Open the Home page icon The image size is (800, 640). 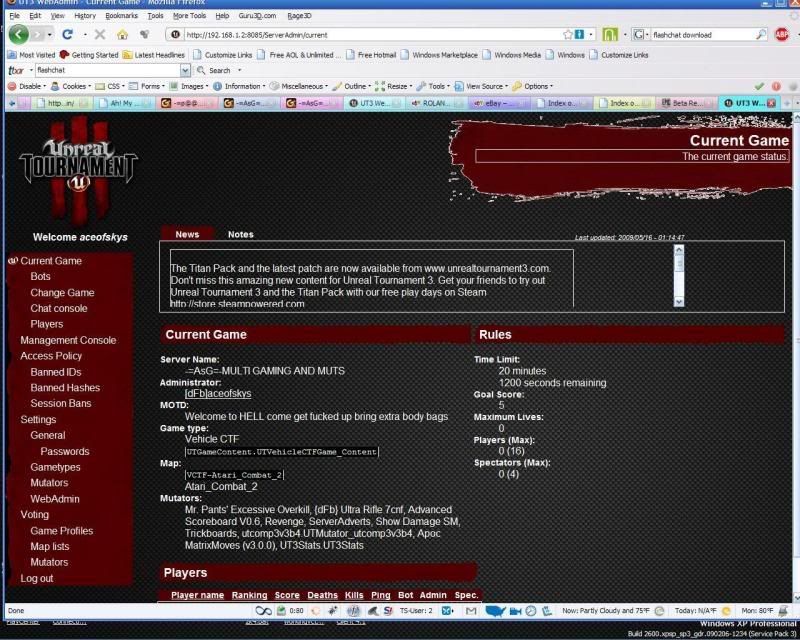(122, 35)
